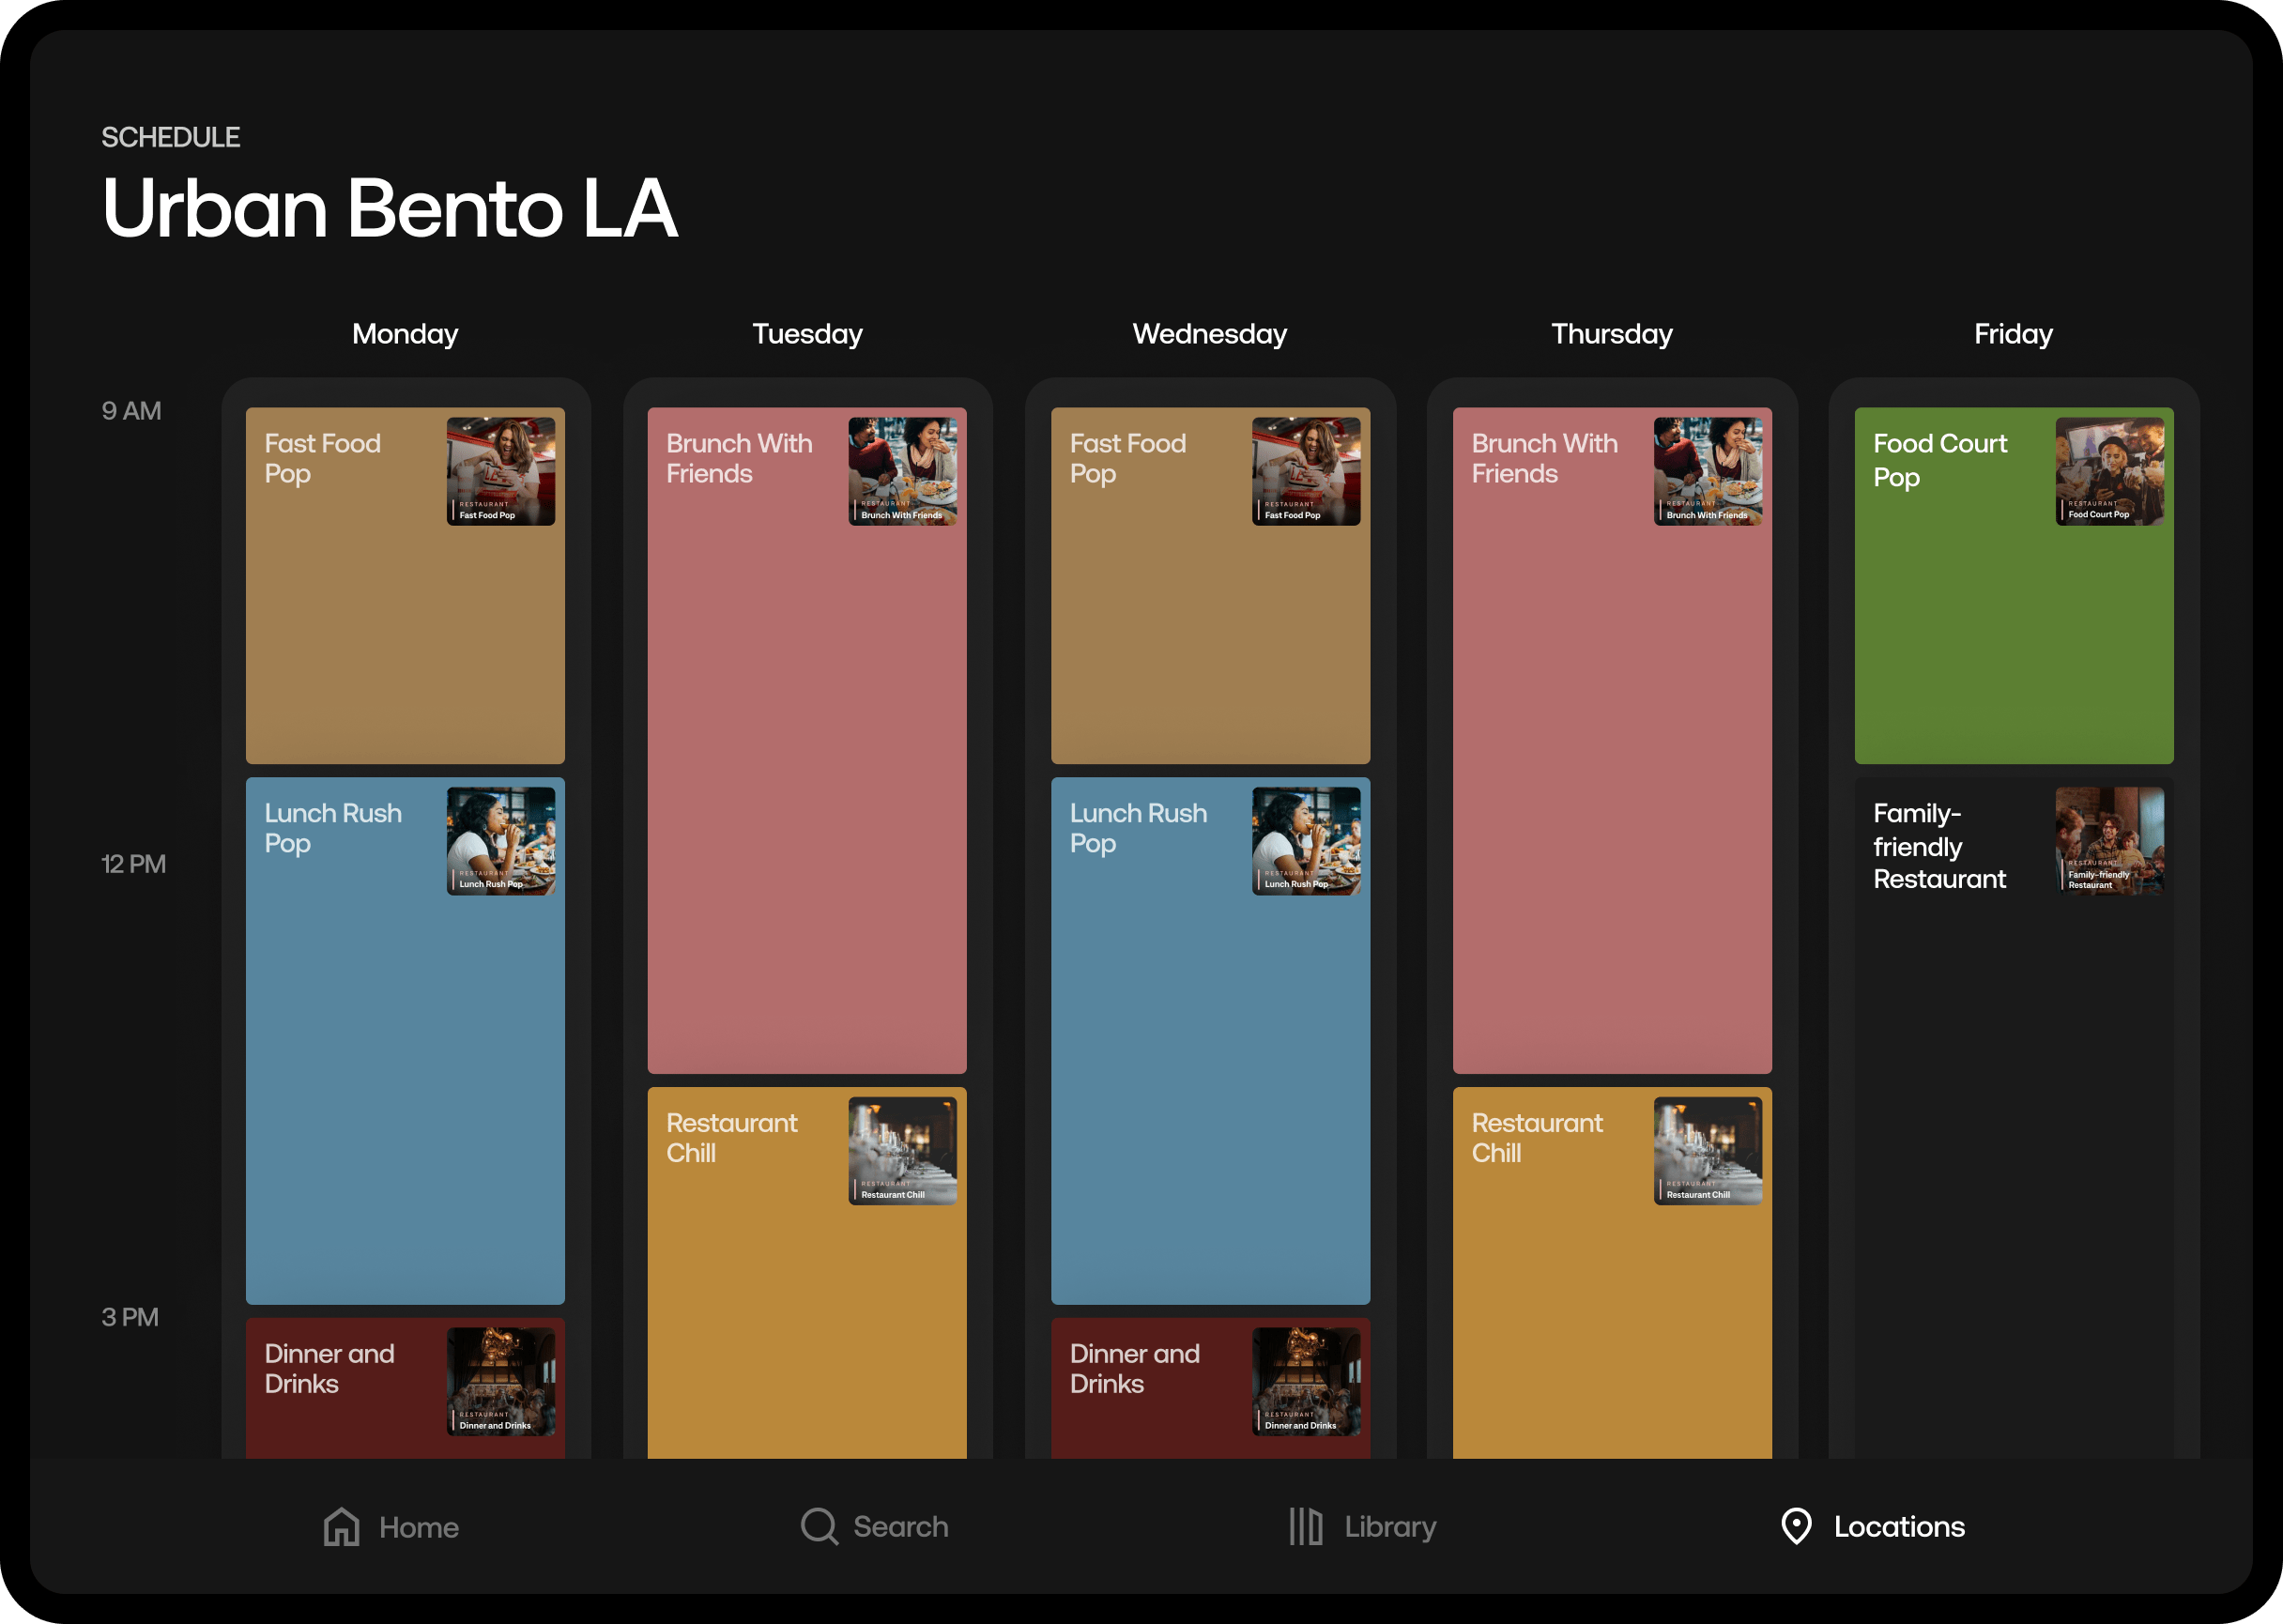Open the Library tab label
The height and width of the screenshot is (1624, 2283).
click(x=1389, y=1527)
